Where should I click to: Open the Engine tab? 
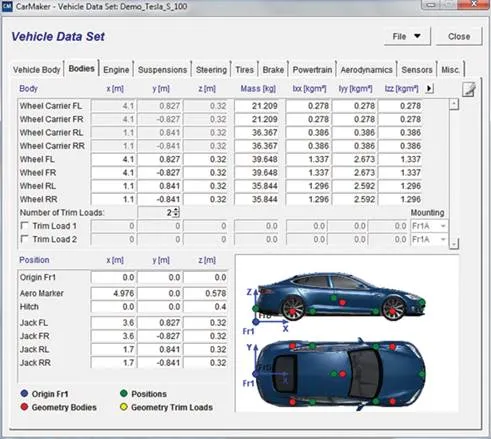(x=116, y=70)
